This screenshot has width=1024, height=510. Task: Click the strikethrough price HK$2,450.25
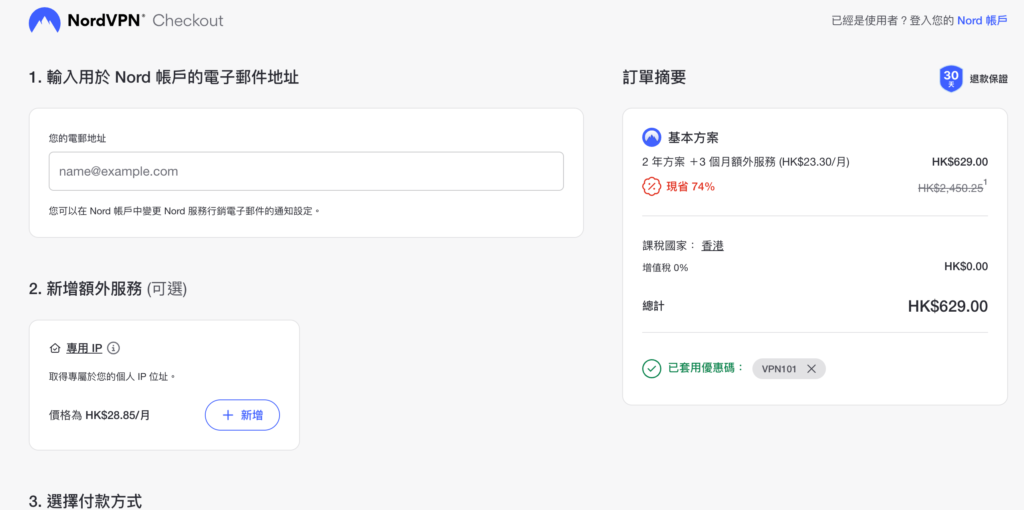pyautogui.click(x=949, y=187)
